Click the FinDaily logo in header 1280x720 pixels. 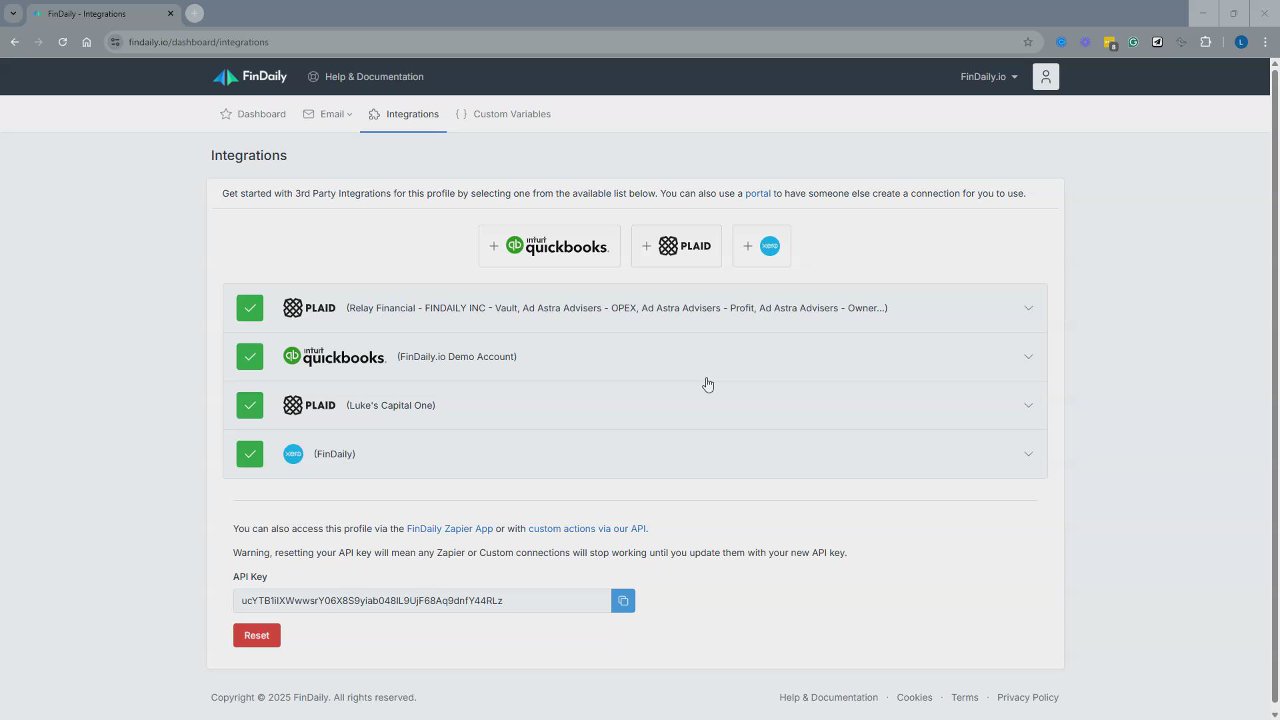[250, 77]
